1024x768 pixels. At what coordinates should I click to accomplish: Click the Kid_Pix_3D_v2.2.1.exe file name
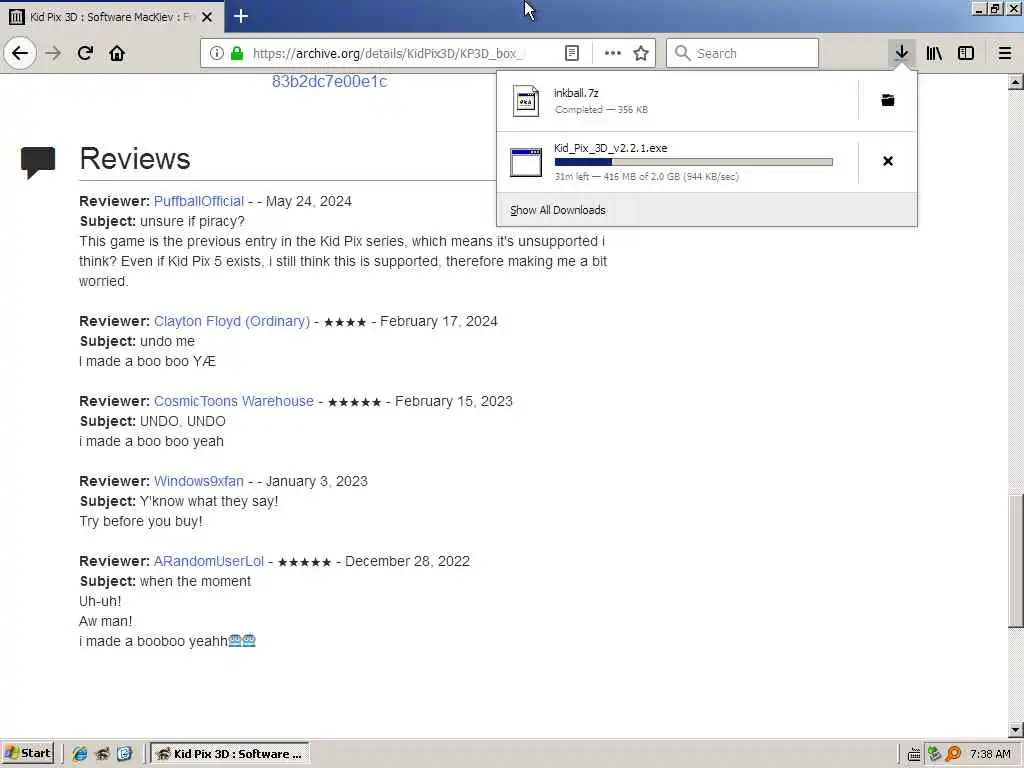click(611, 148)
